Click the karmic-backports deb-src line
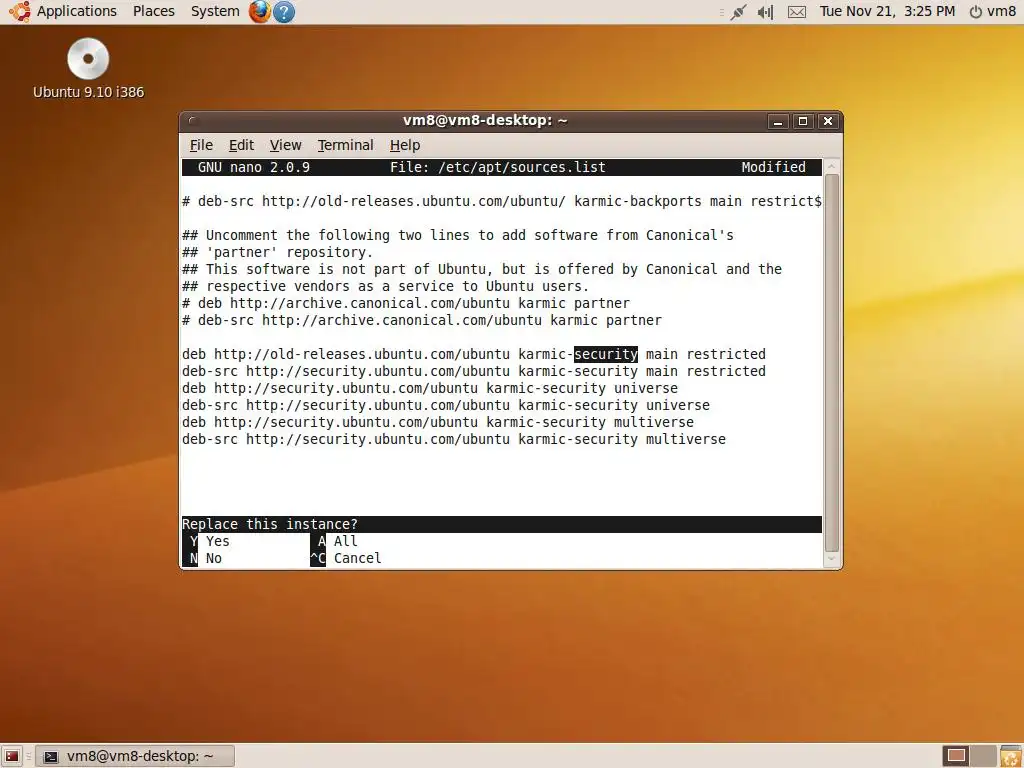Image resolution: width=1024 pixels, height=768 pixels. 502,201
